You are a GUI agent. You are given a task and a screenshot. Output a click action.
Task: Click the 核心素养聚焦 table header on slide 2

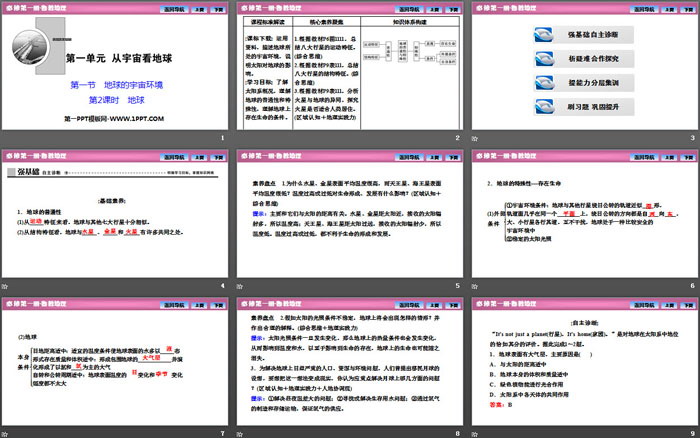click(x=326, y=21)
